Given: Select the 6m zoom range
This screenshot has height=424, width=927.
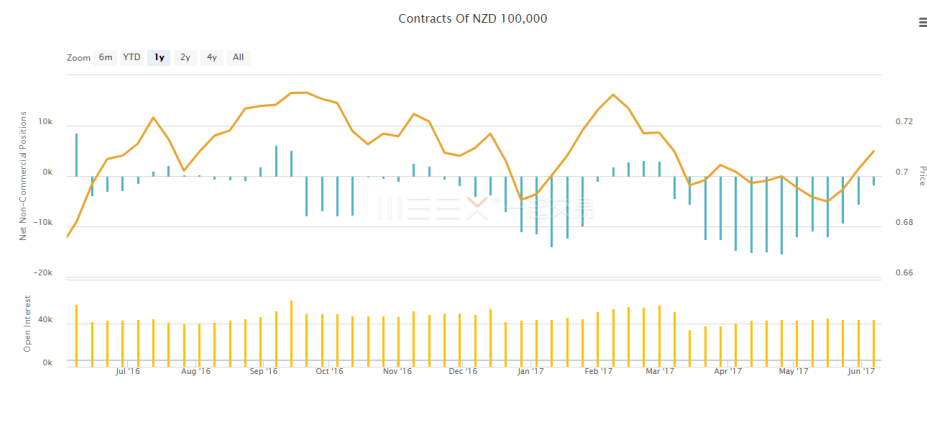Looking at the screenshot, I should 105,57.
